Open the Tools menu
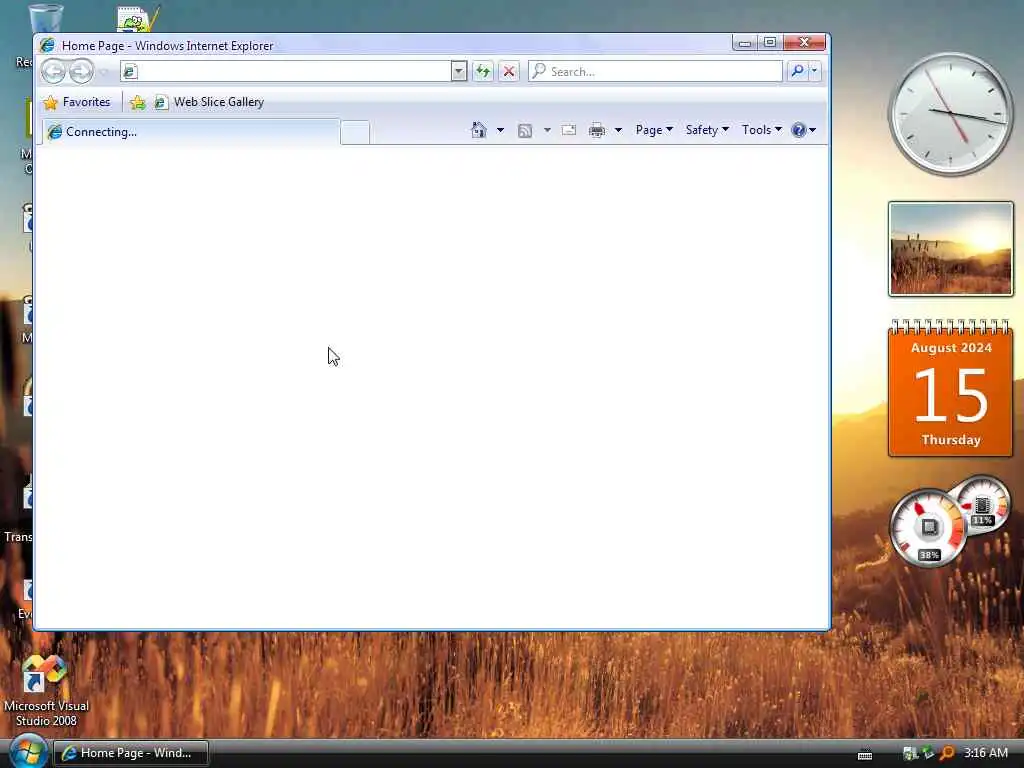The image size is (1024, 768). pos(761,130)
